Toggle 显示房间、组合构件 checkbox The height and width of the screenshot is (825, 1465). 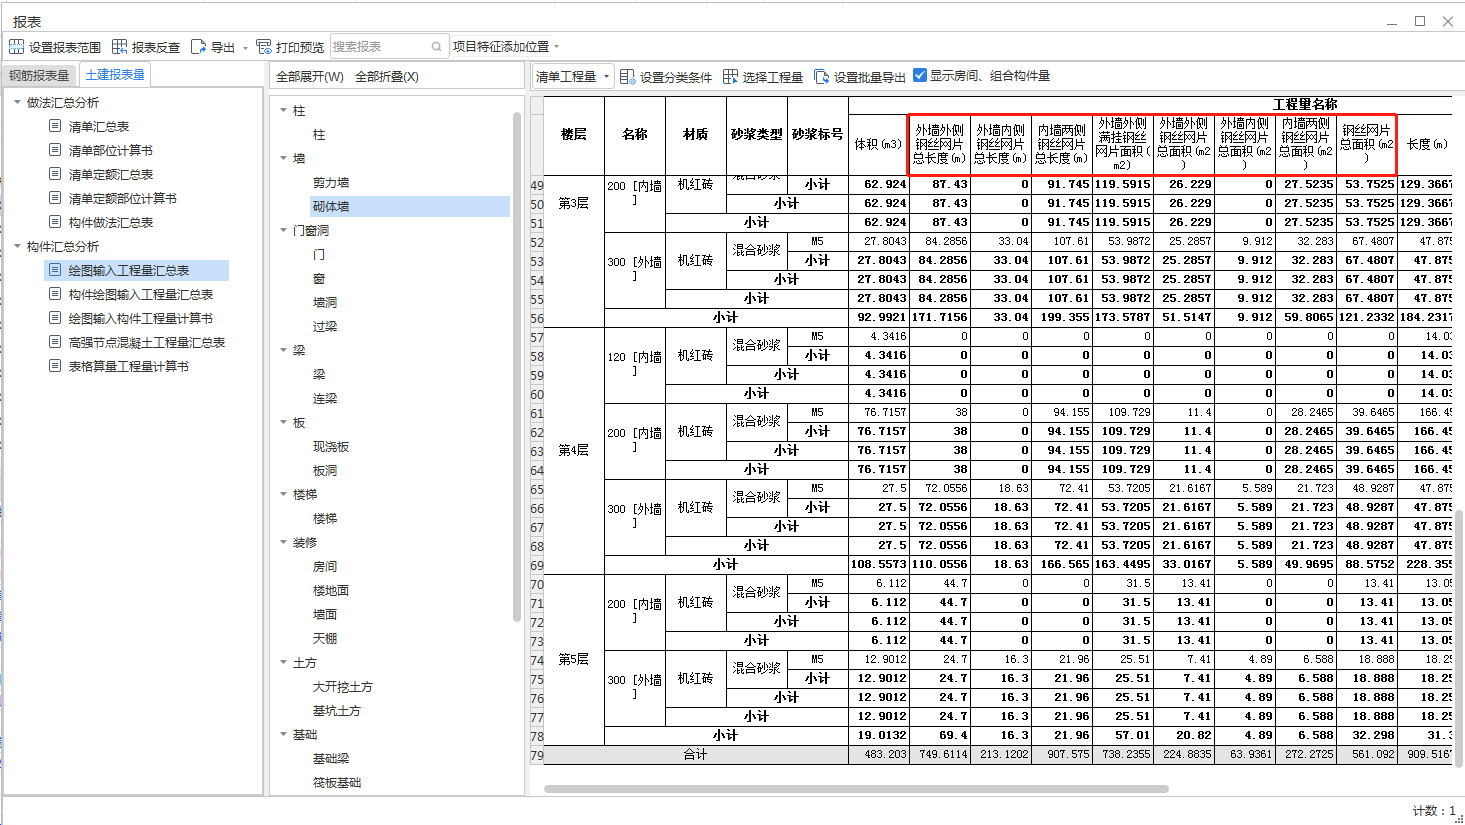point(920,76)
